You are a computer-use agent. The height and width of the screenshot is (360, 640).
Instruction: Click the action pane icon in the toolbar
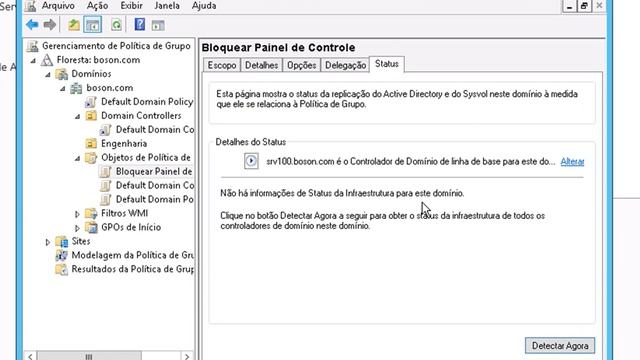click(x=158, y=25)
